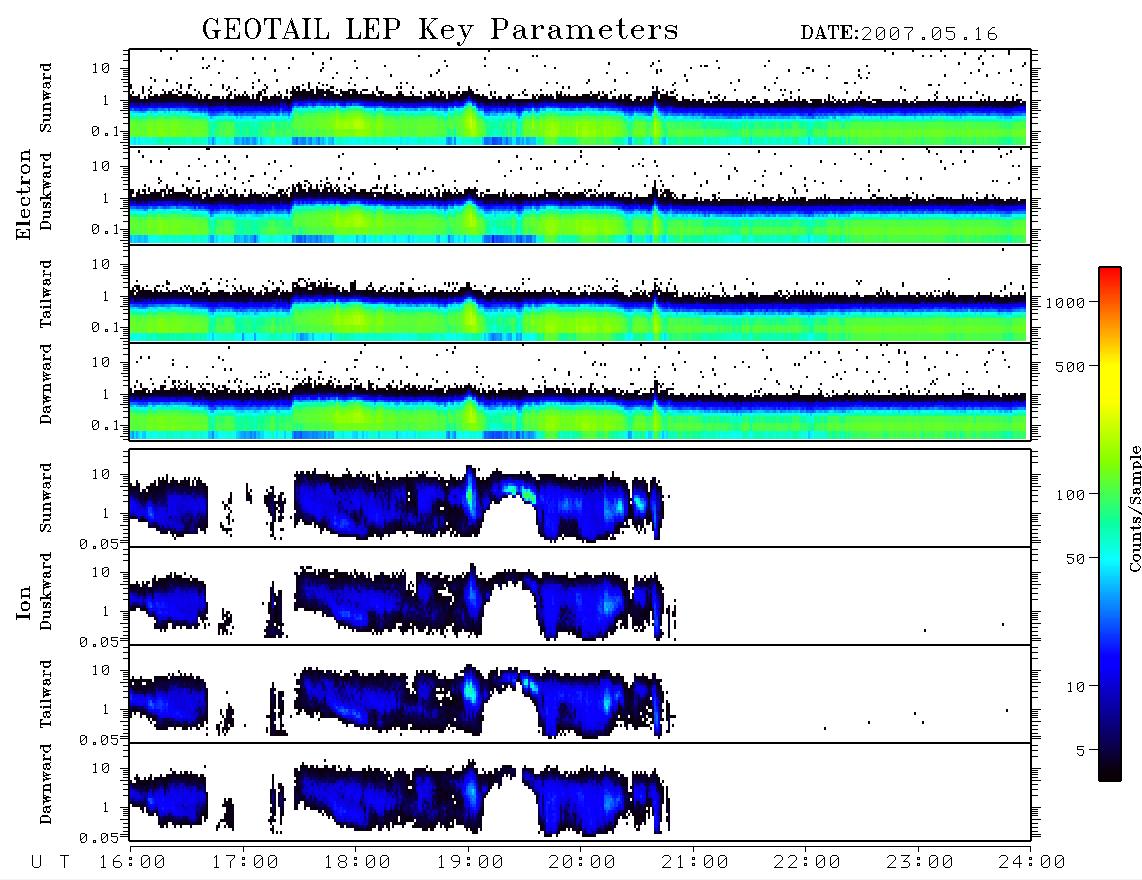Viewport: 1142px width, 880px height.
Task: Click inside the Ion Dawnward spectrogram panel
Action: coord(580,792)
